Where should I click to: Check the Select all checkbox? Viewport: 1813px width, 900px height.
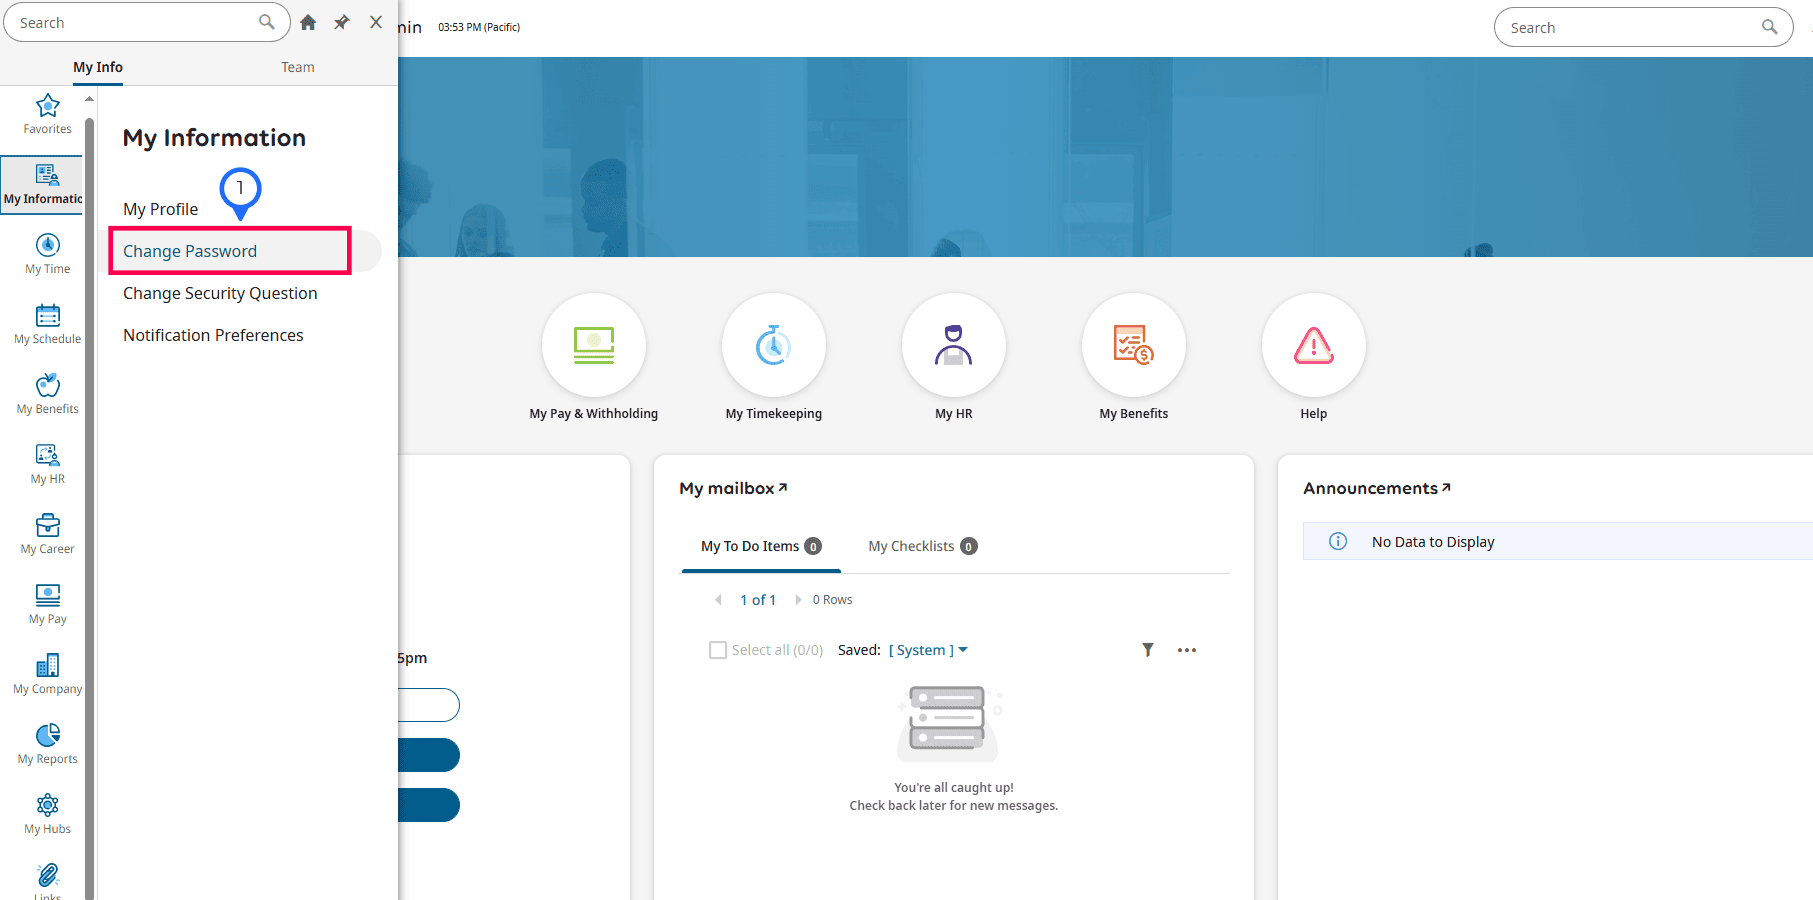point(718,650)
